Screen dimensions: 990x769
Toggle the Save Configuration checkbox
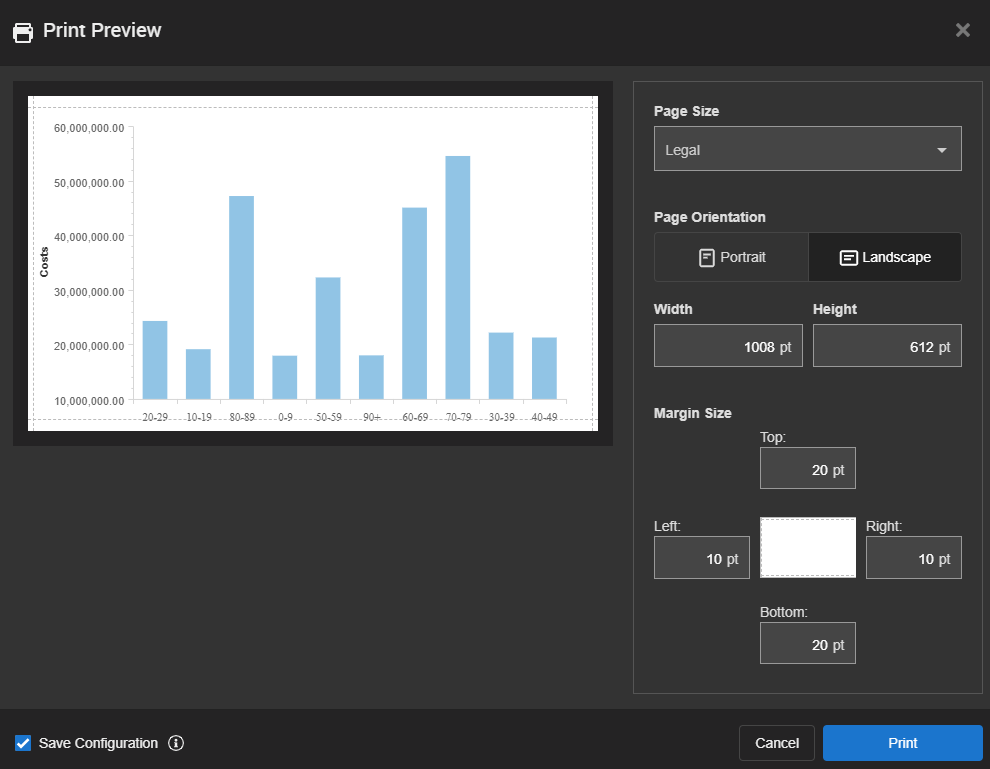(23, 743)
